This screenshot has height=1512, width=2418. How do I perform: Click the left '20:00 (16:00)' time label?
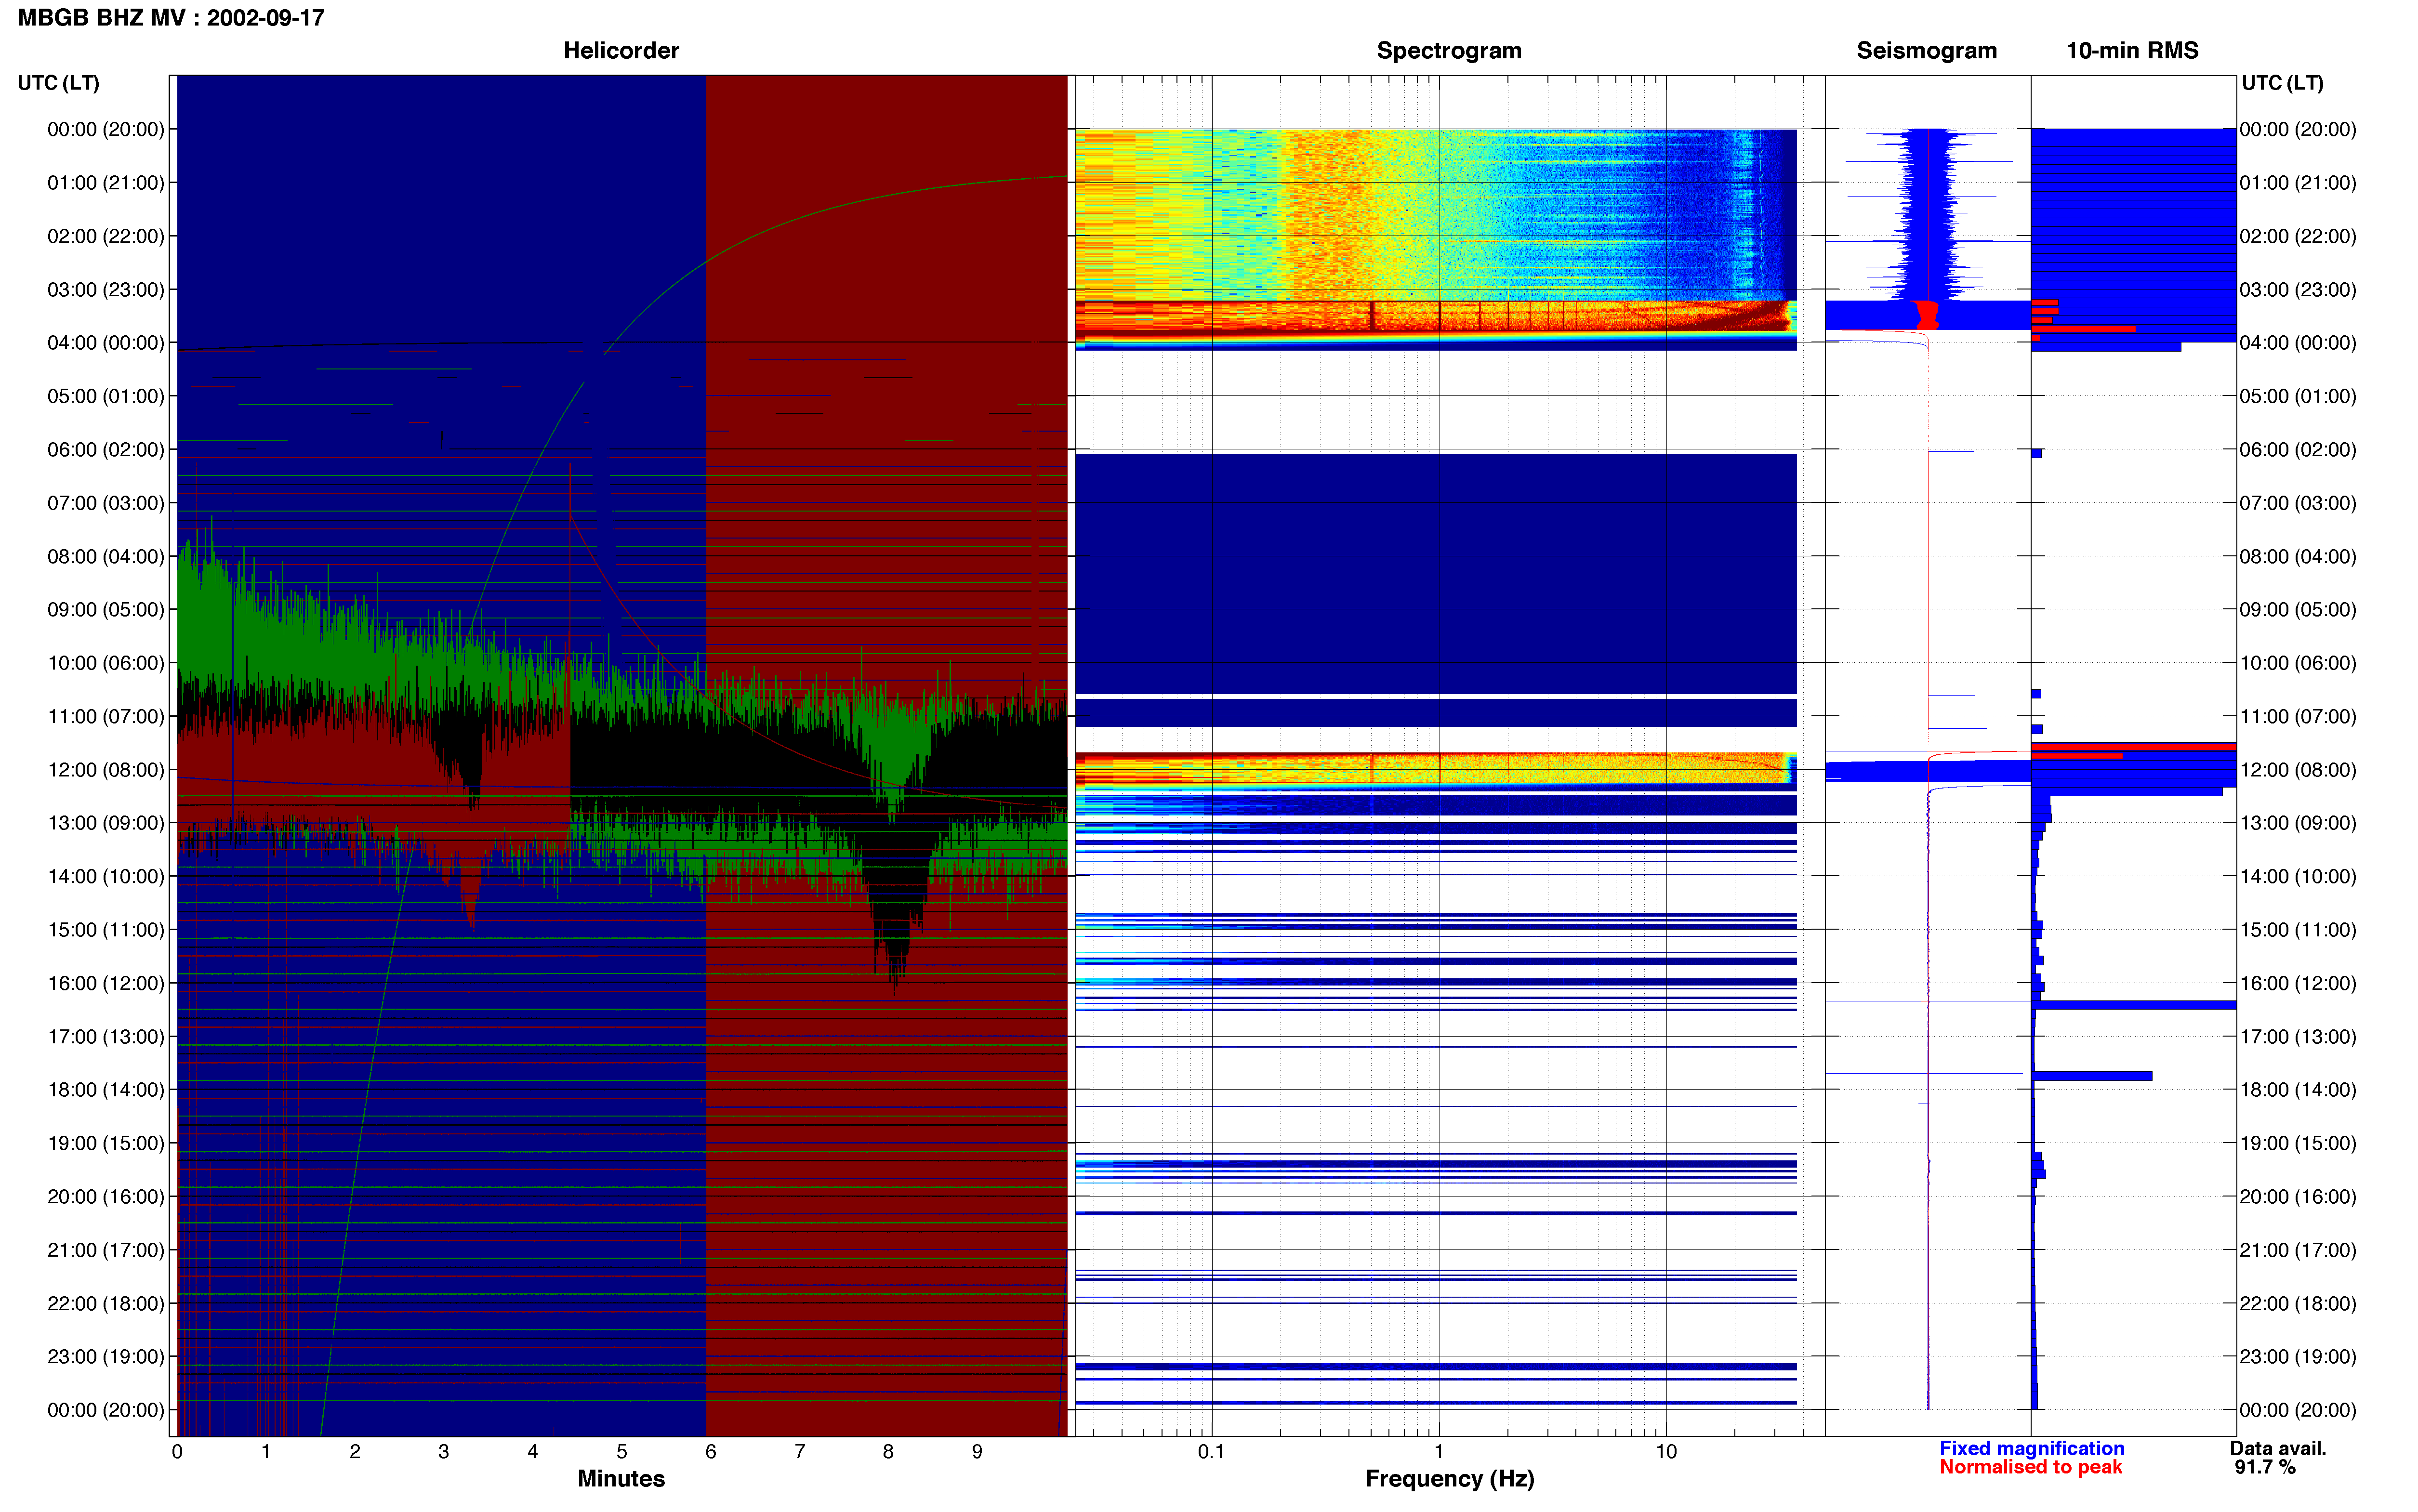coord(106,1197)
